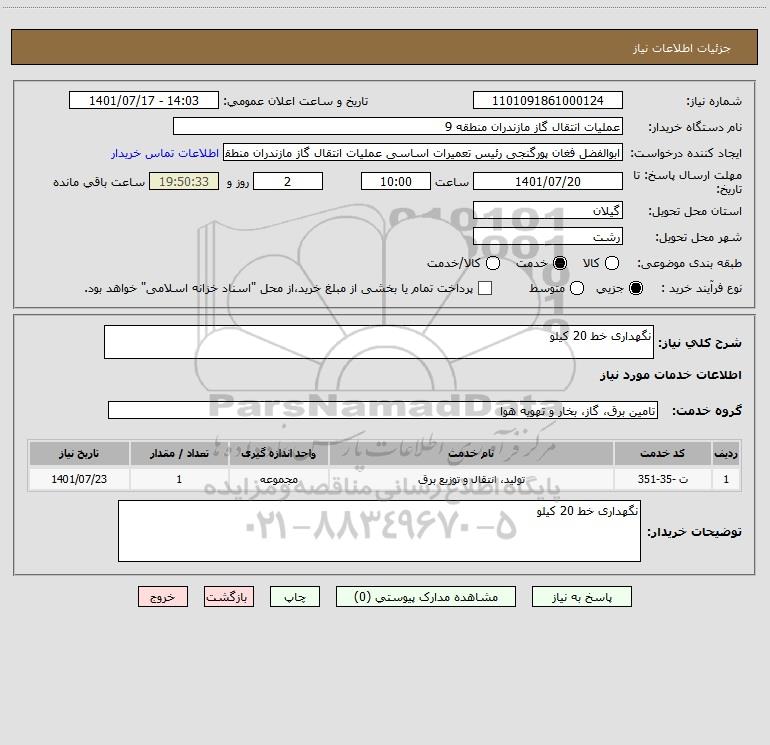Click the quantity cell in the service row
770x745 pixels.
(x=179, y=479)
